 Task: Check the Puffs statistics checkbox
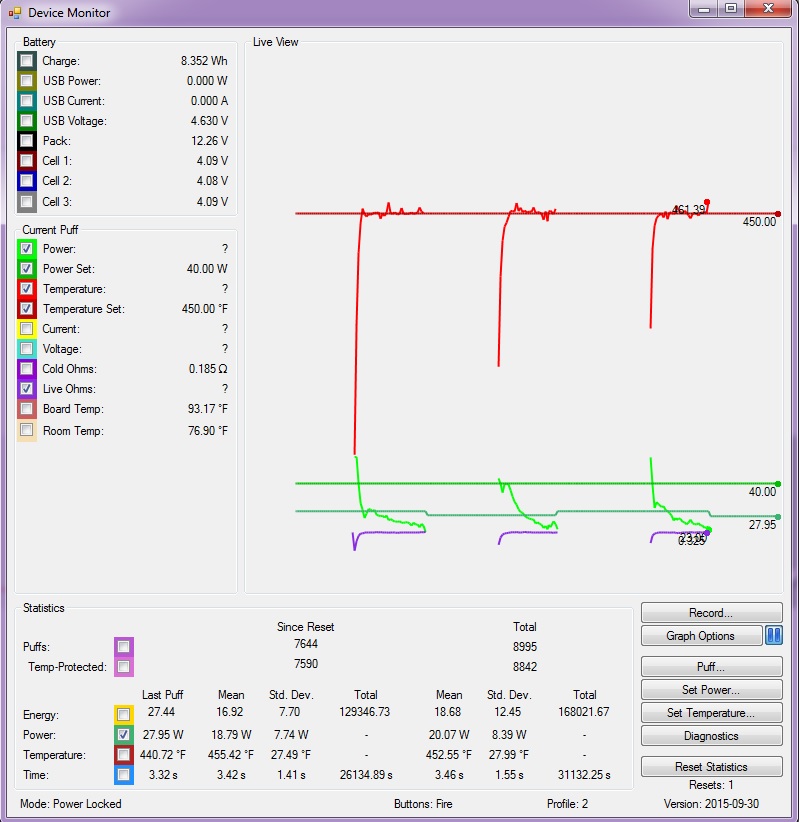pyautogui.click(x=124, y=646)
